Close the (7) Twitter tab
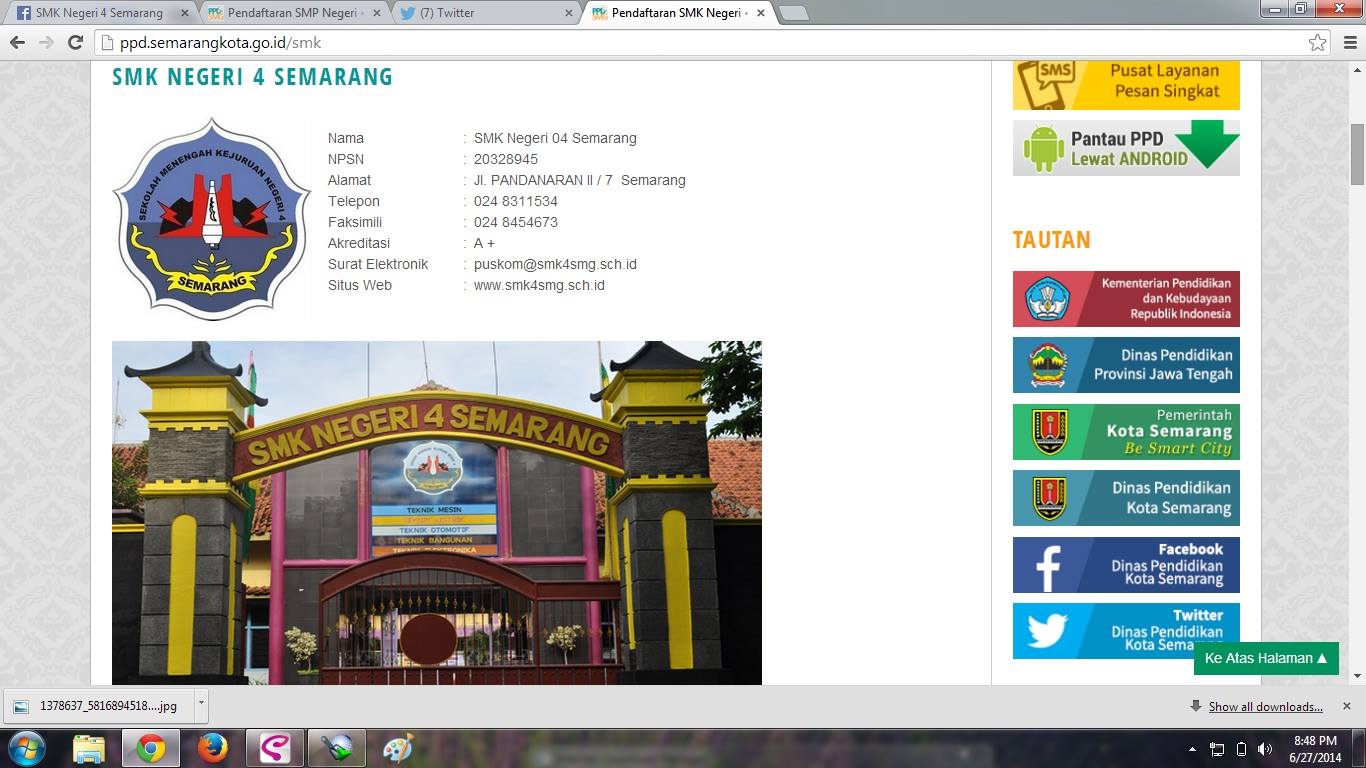The image size is (1366, 768). 568,14
